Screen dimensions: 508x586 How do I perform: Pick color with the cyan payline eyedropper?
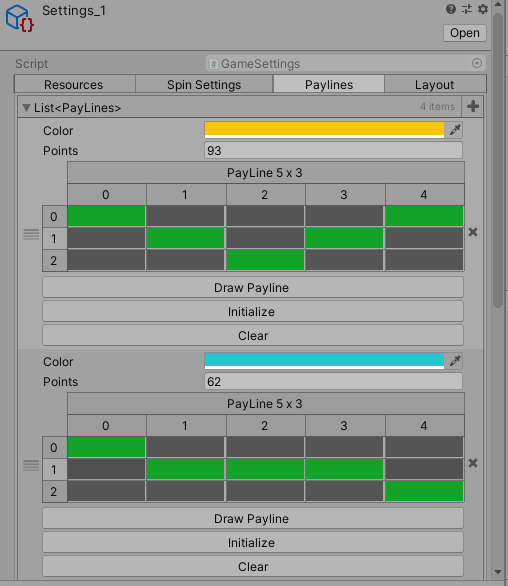coord(455,361)
